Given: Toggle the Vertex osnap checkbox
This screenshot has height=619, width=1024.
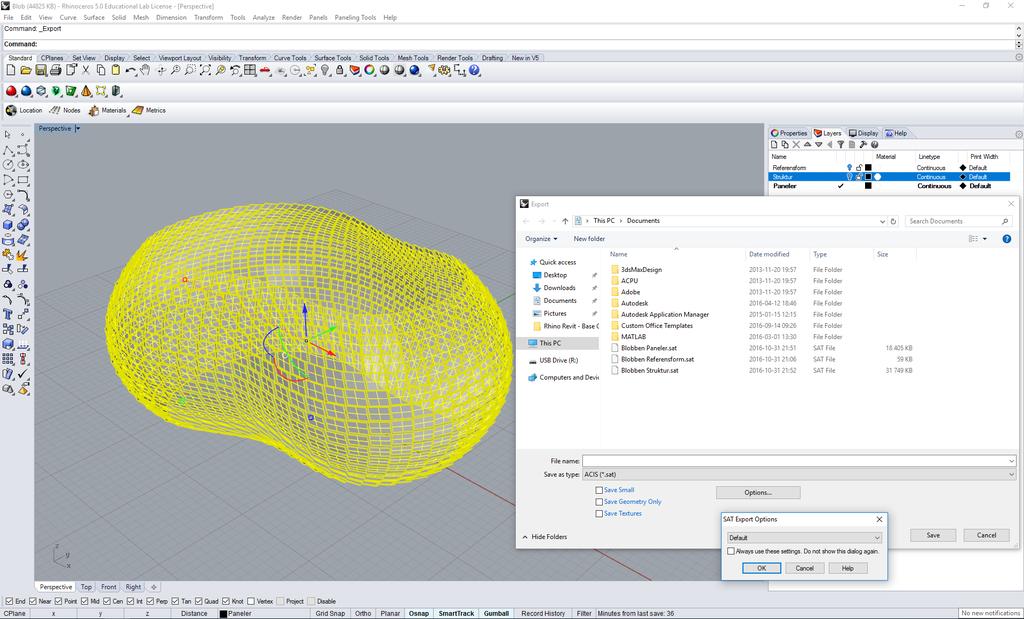Looking at the screenshot, I should point(251,601).
